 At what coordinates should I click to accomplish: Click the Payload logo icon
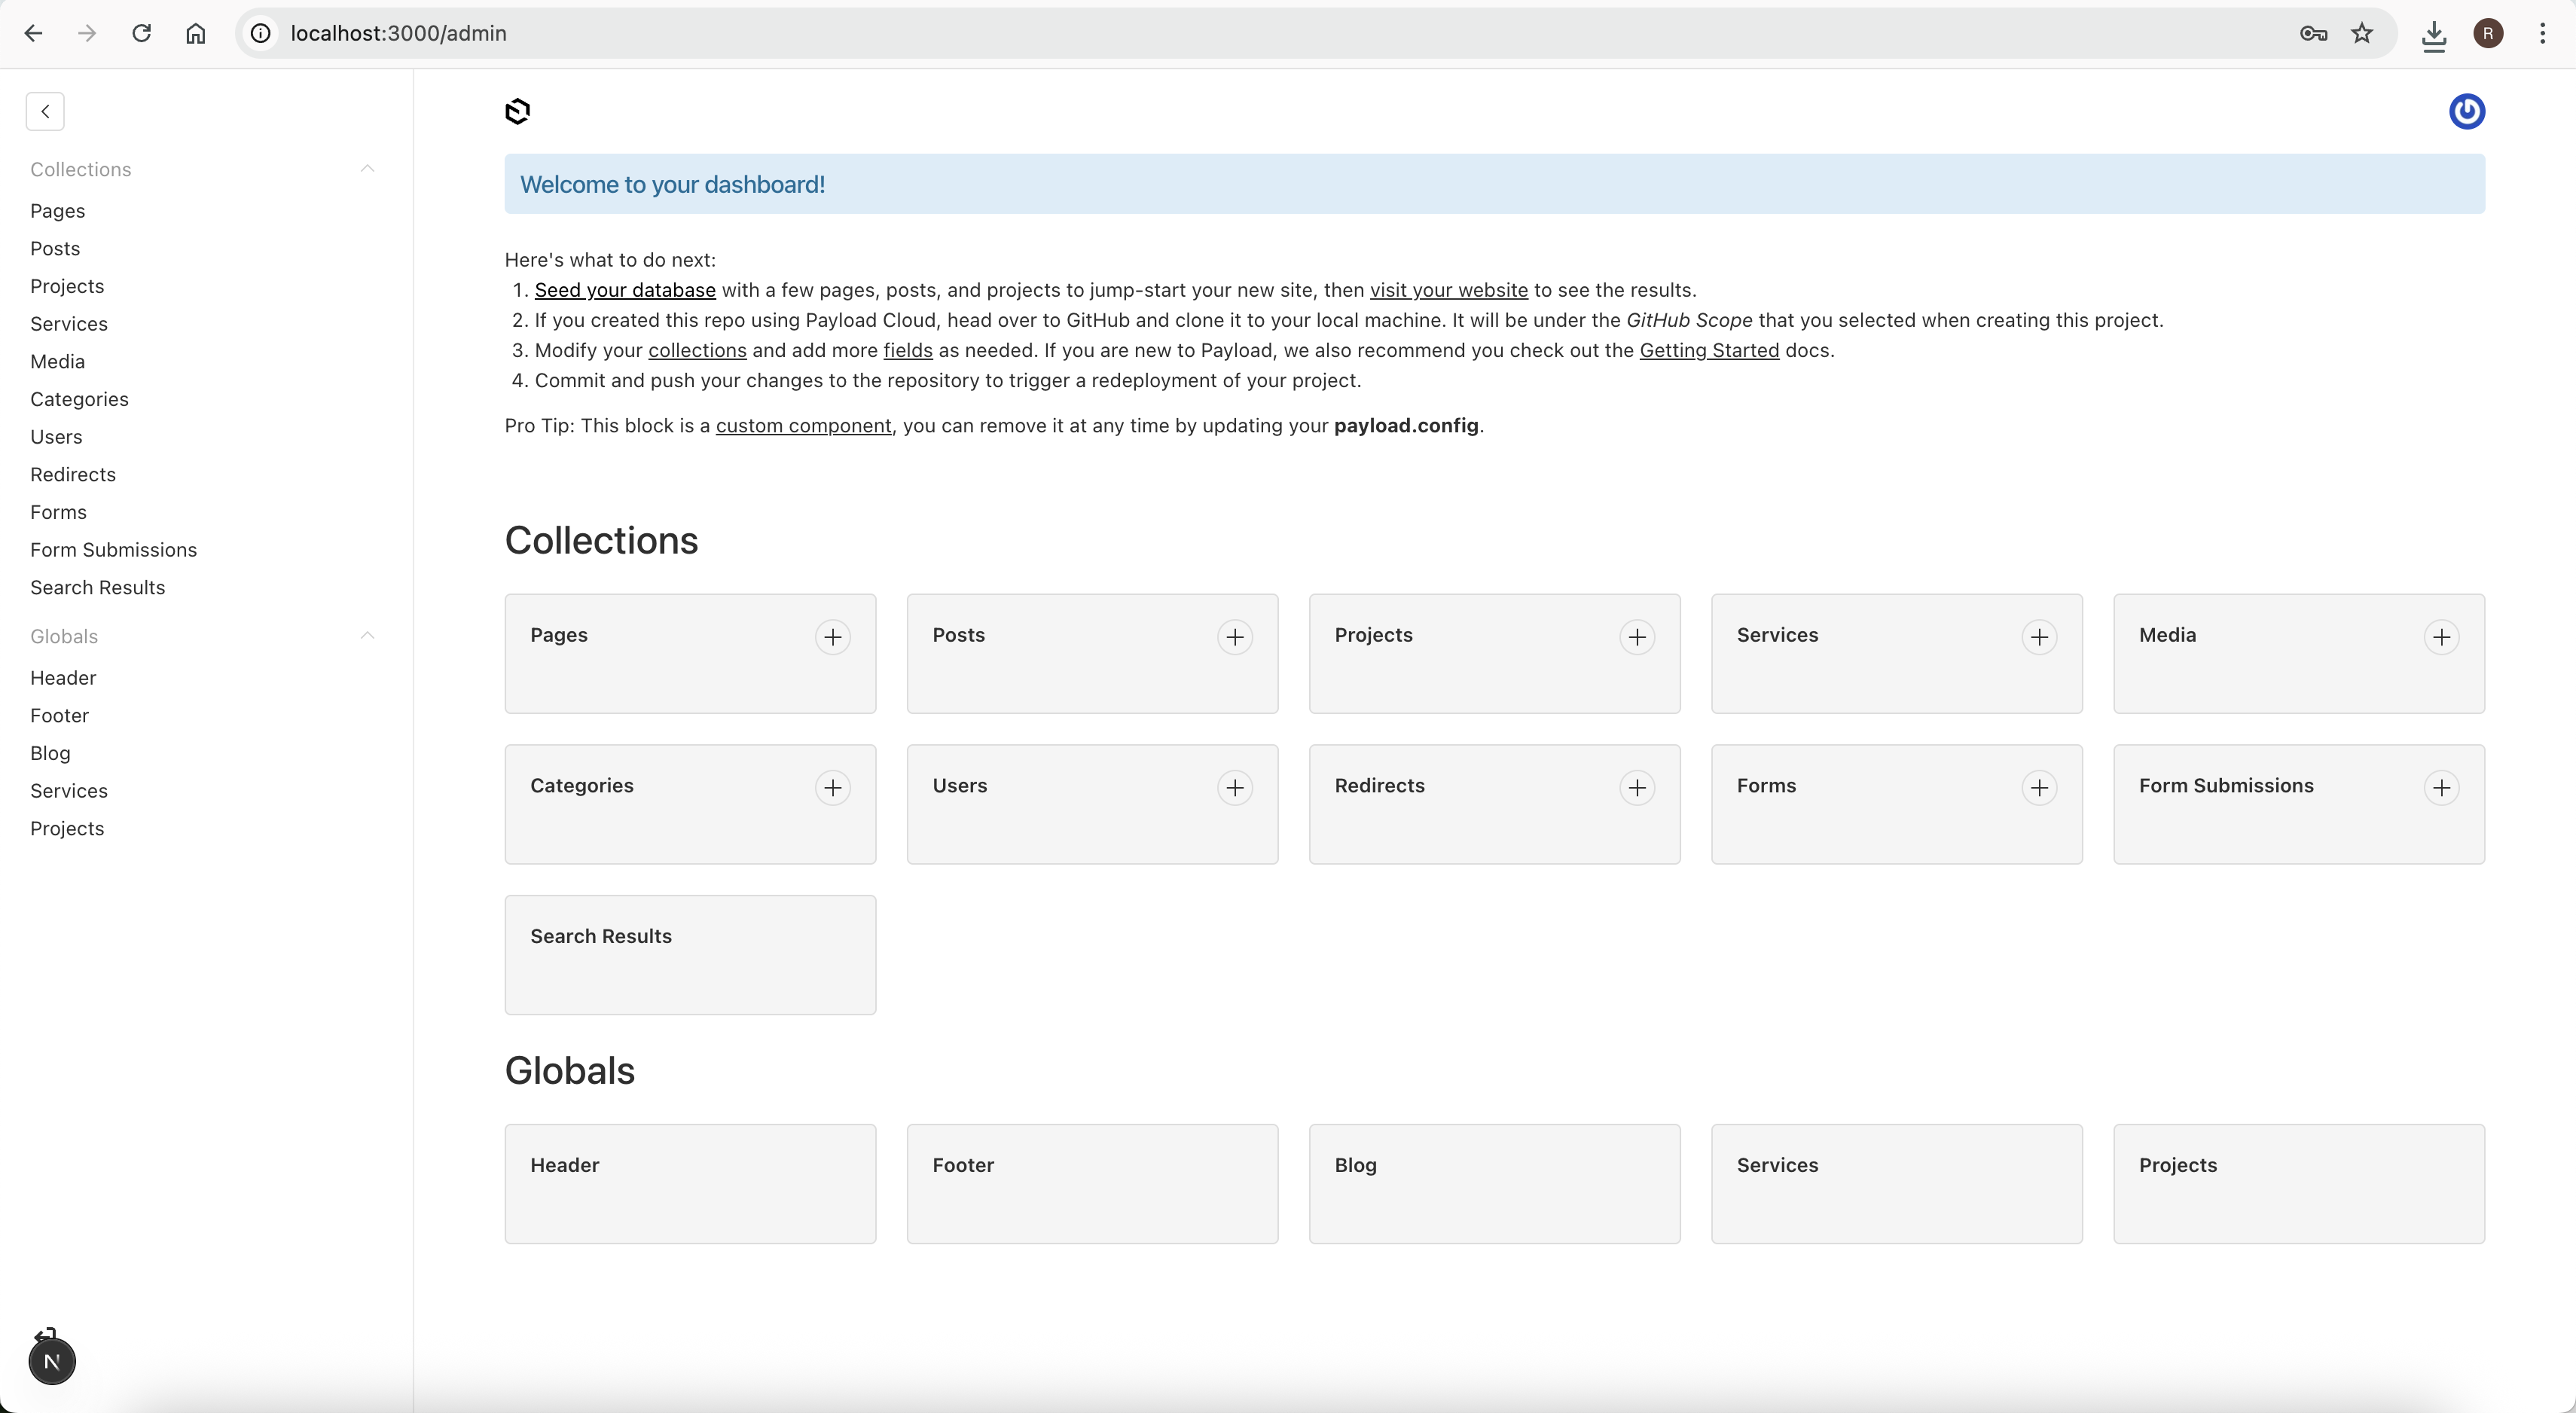coord(517,111)
